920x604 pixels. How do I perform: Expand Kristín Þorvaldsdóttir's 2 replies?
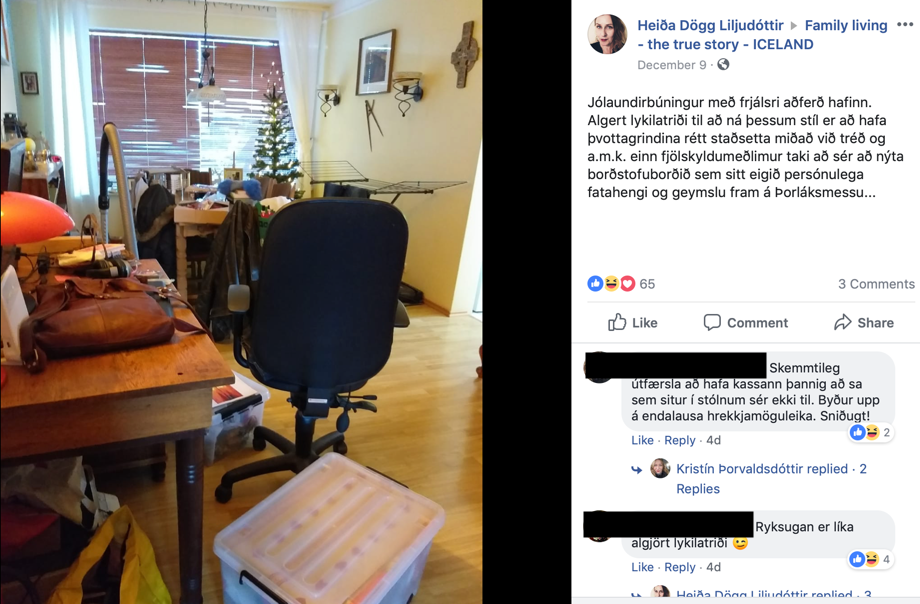771,478
